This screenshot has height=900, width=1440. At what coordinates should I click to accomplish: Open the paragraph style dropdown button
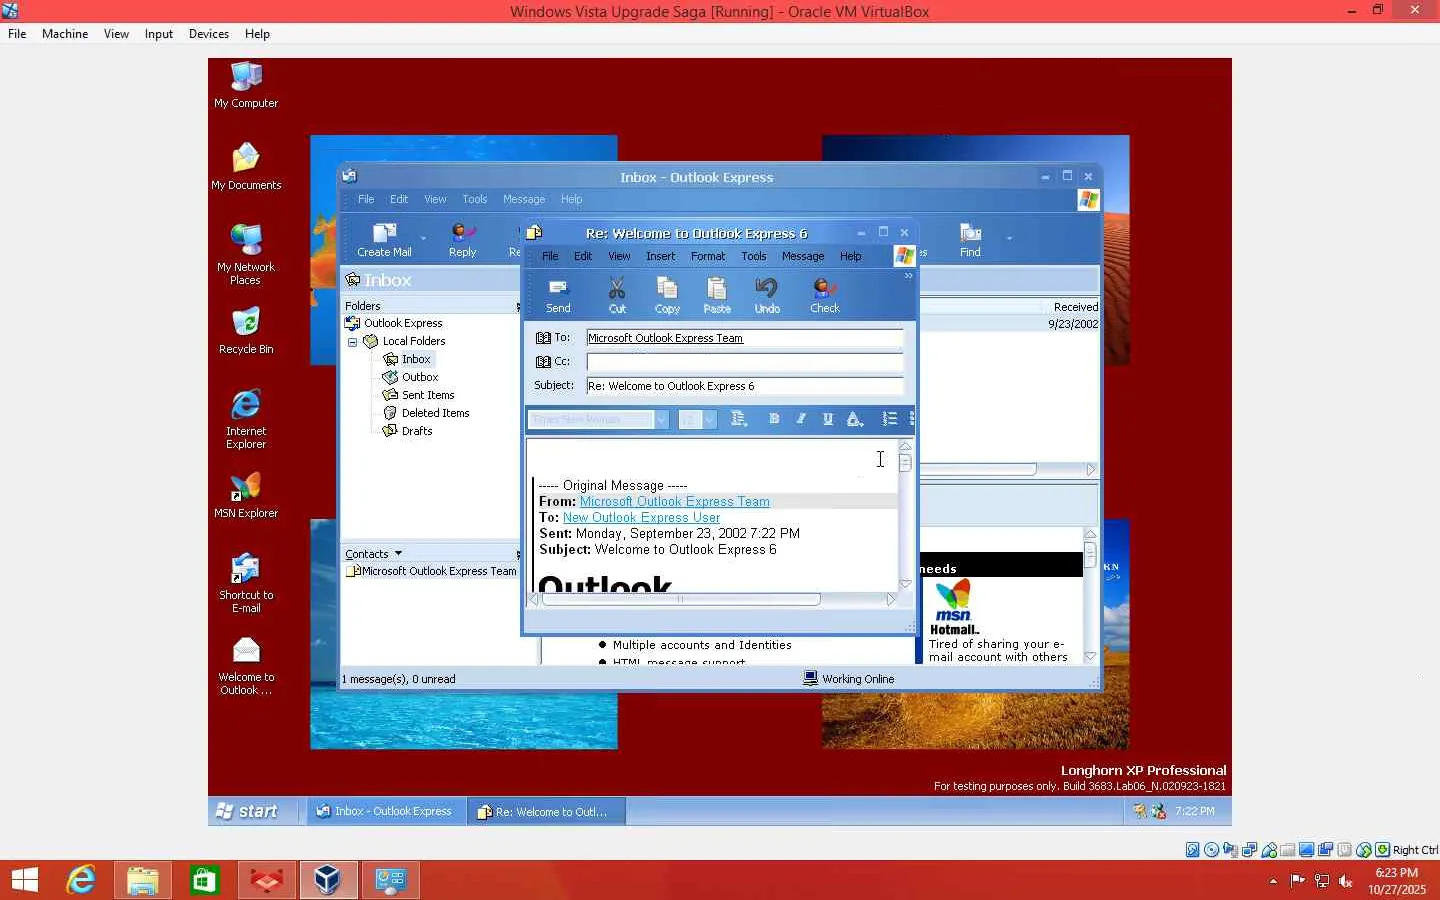(x=739, y=419)
